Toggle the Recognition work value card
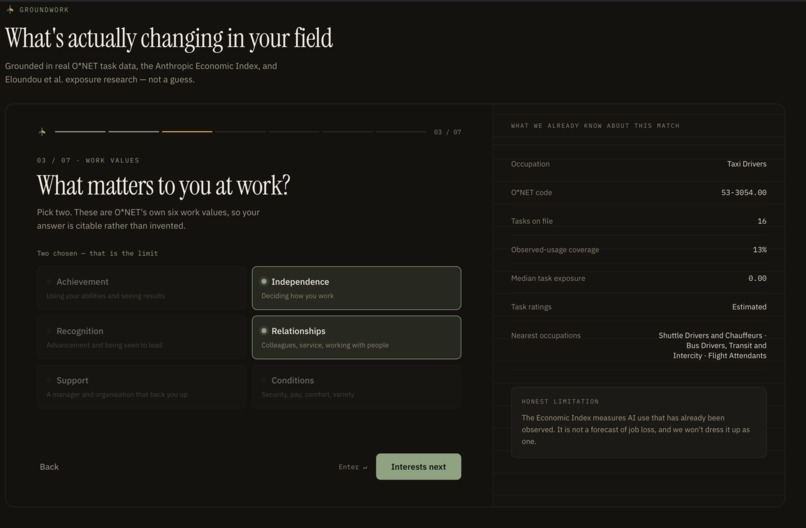The image size is (806, 528). click(141, 337)
